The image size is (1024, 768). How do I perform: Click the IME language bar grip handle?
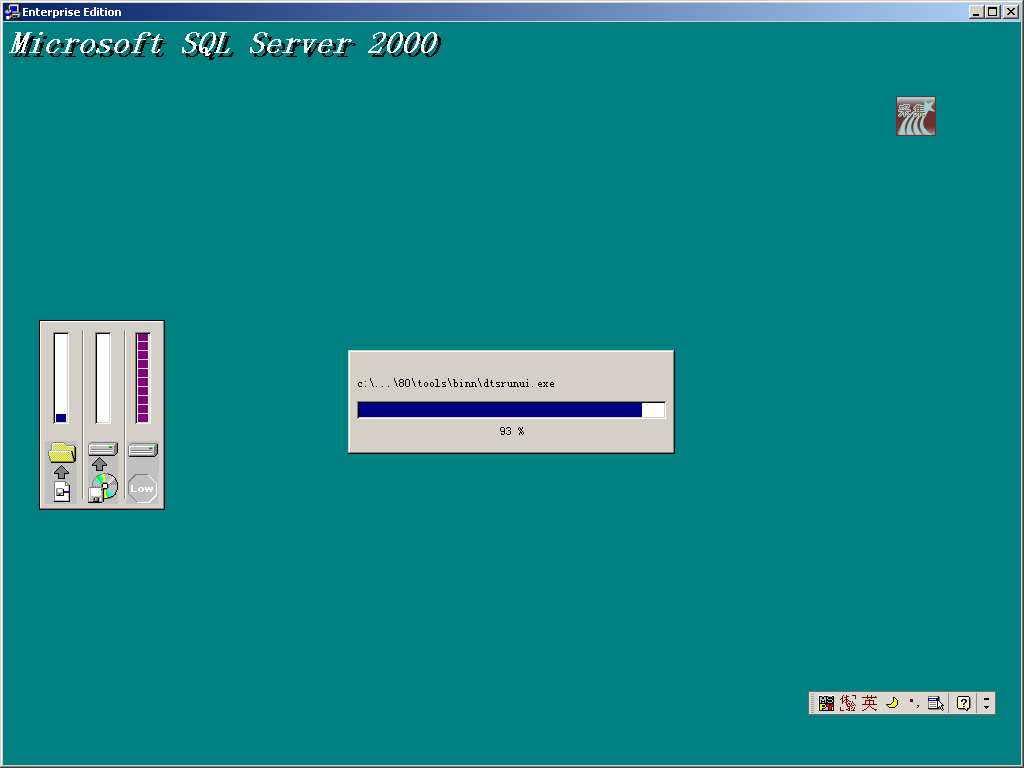coord(813,703)
